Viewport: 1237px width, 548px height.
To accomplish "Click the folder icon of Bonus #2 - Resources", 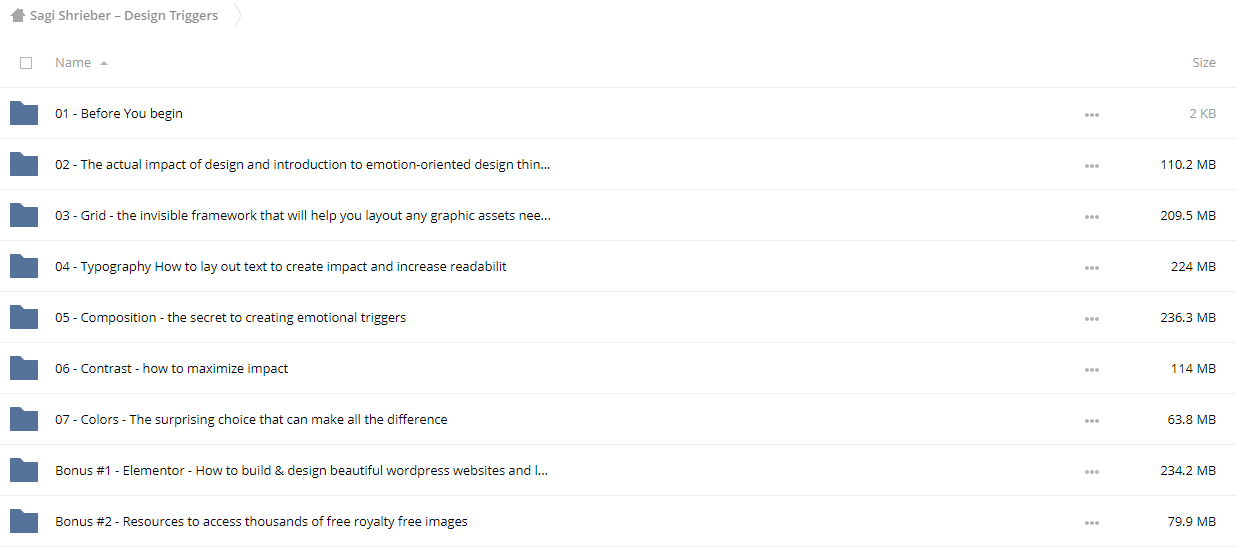I will tap(24, 521).
